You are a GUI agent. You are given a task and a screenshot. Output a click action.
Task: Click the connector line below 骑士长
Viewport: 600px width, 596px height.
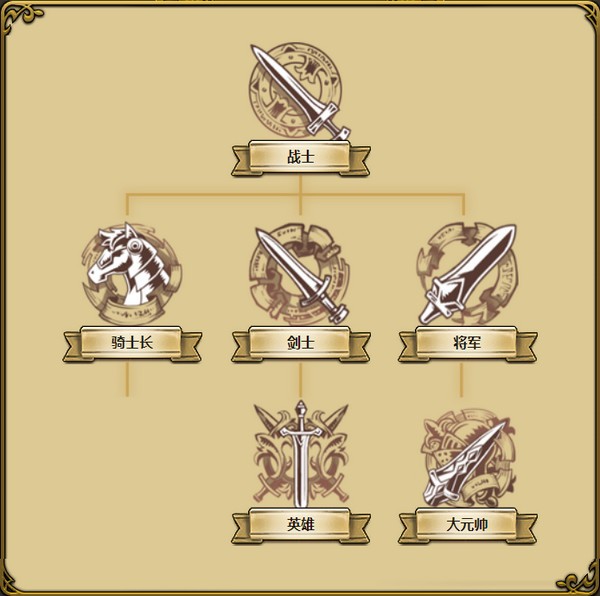[x=127, y=379]
